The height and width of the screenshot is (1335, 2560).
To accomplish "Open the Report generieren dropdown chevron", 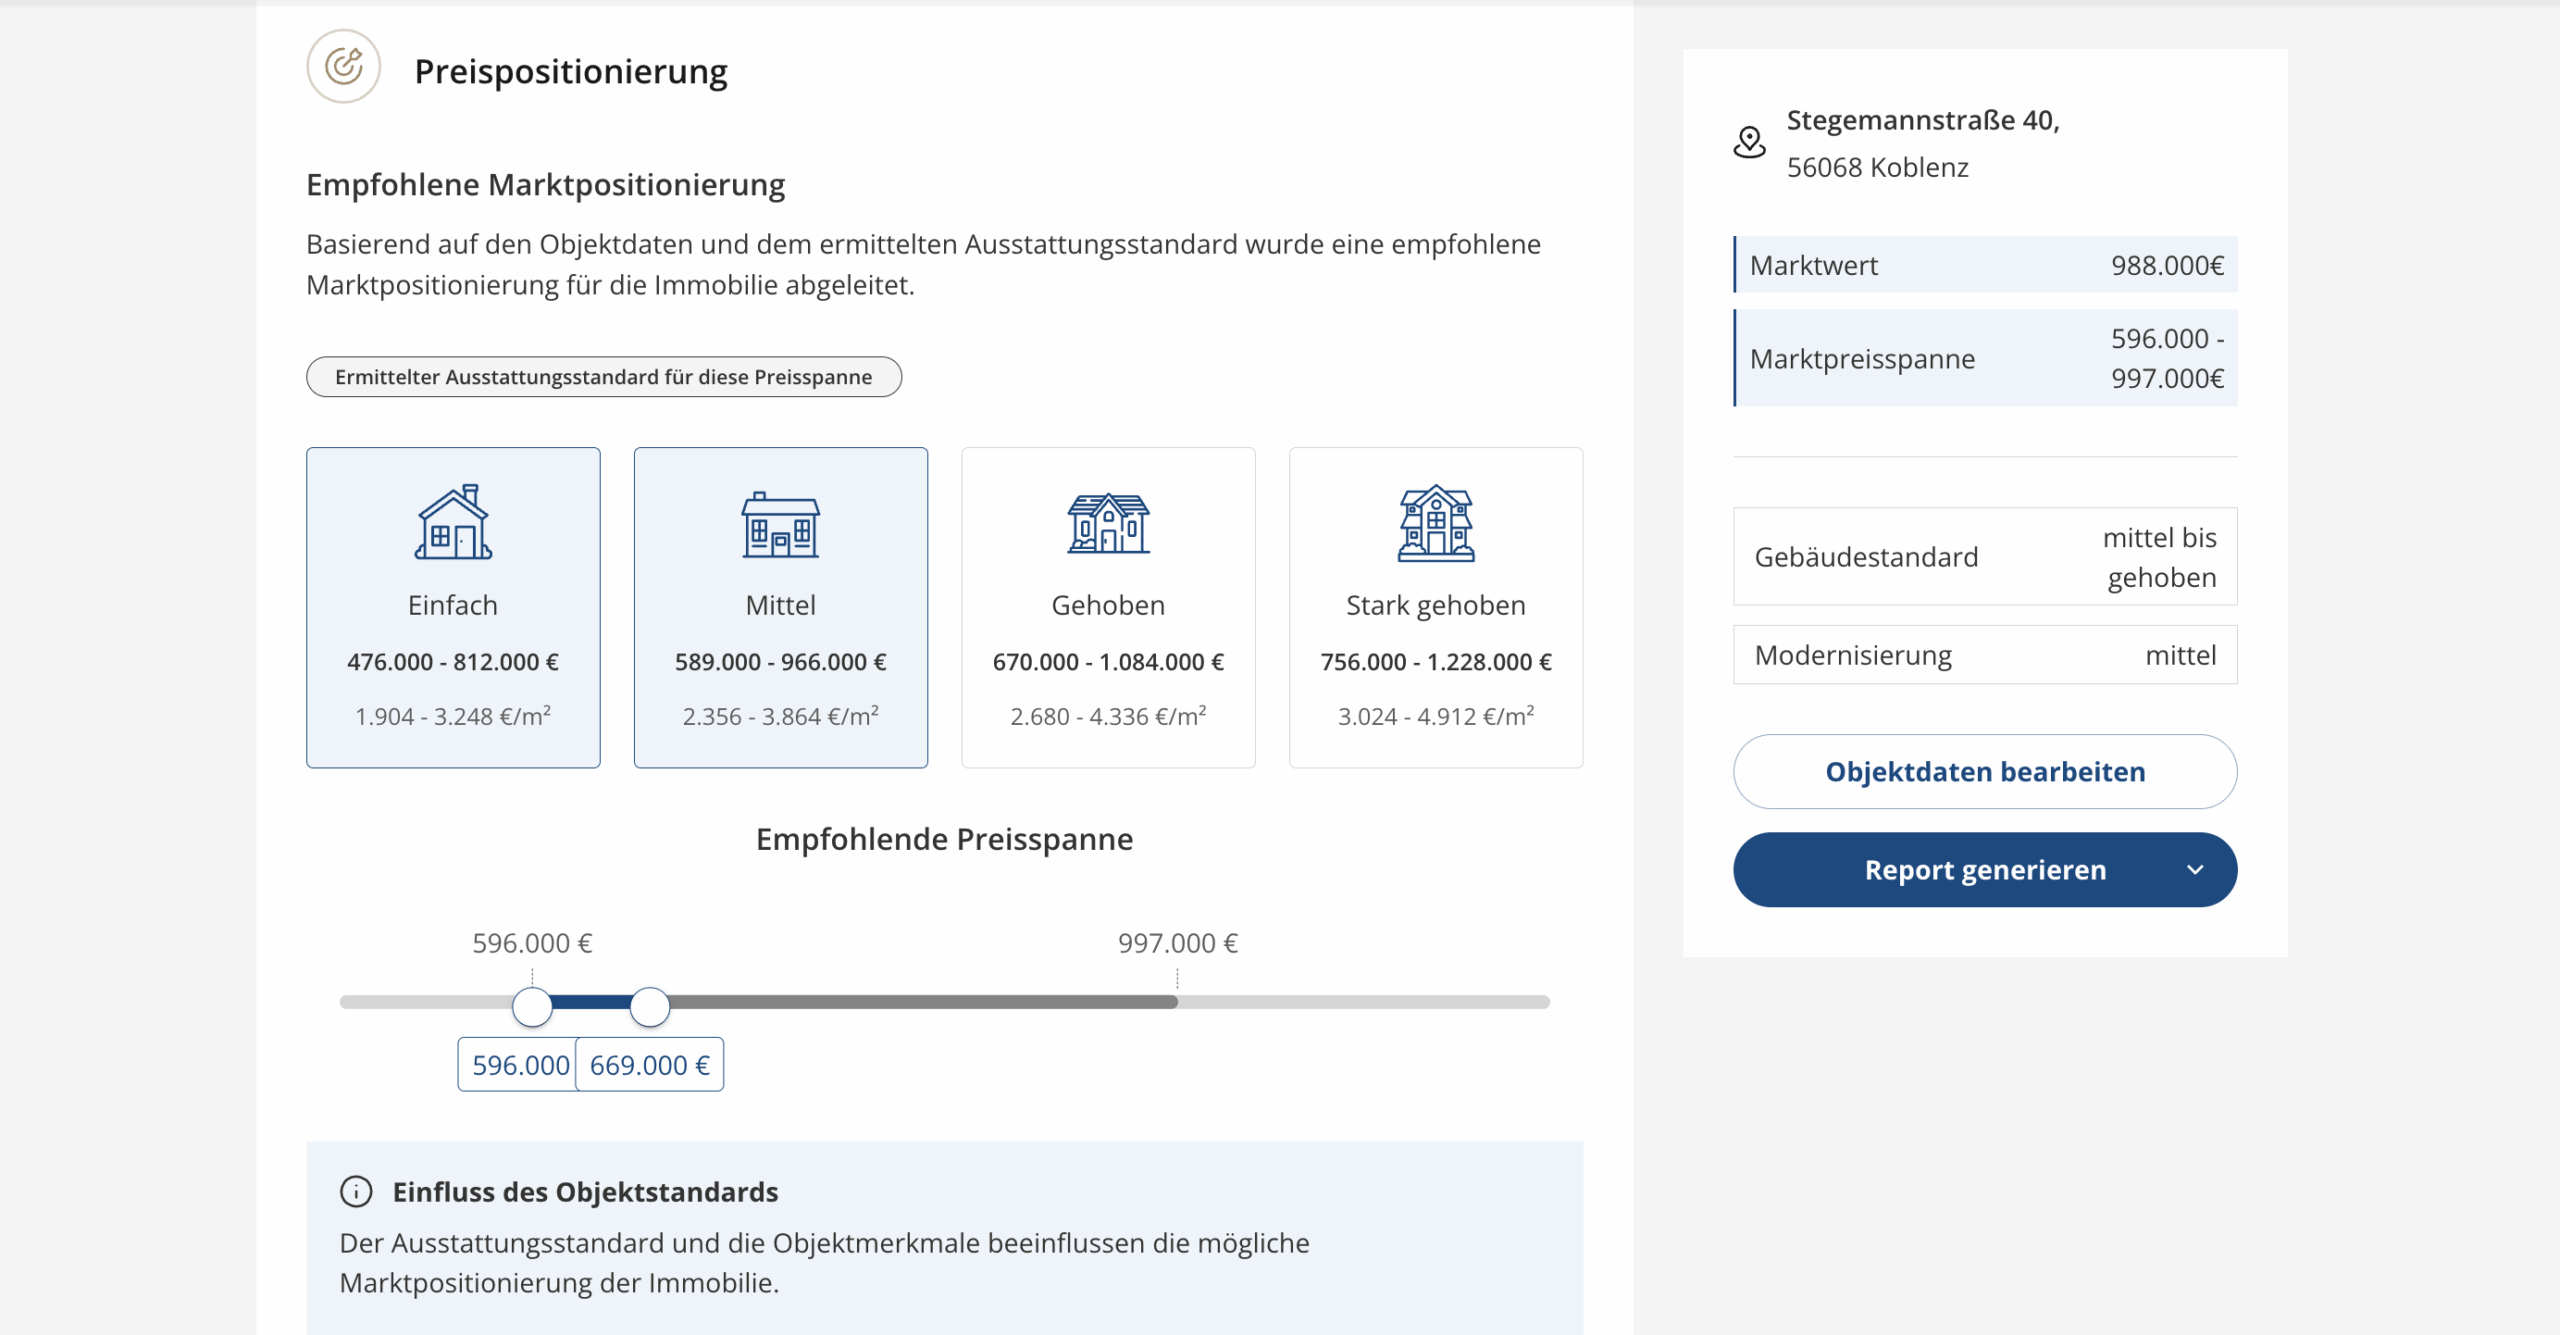I will [2195, 870].
